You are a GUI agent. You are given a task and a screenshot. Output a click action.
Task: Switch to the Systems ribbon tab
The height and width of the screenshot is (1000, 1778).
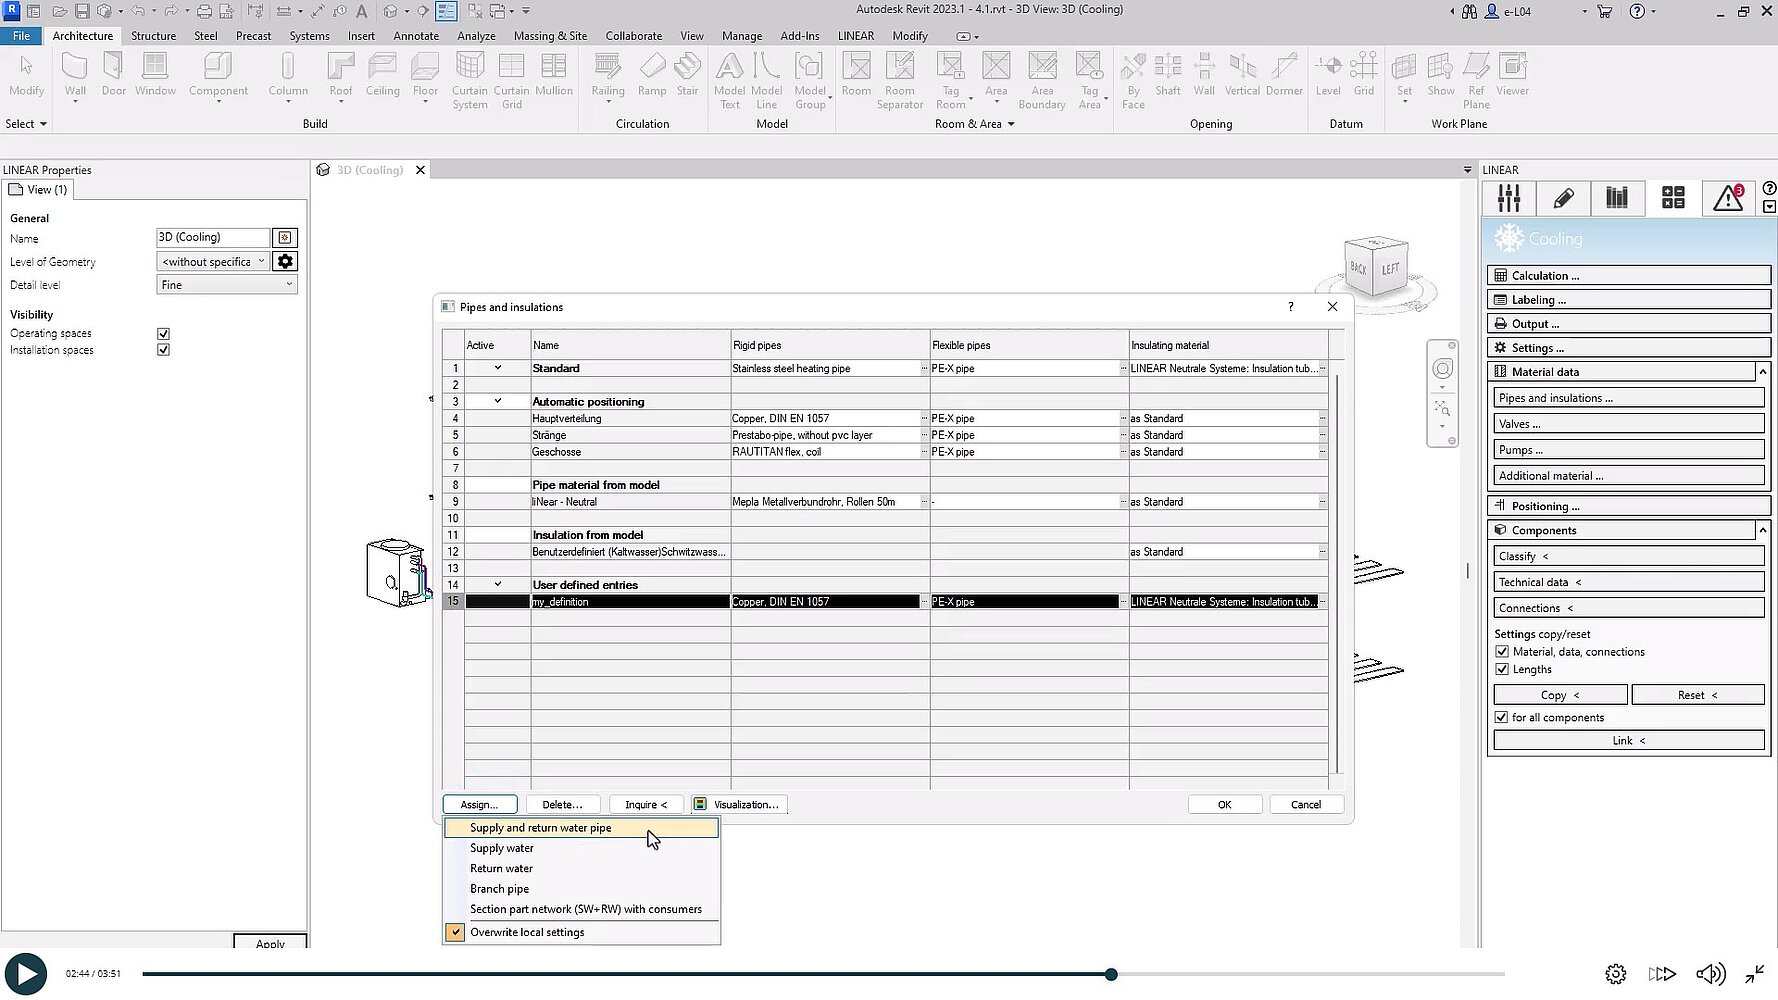309,35
